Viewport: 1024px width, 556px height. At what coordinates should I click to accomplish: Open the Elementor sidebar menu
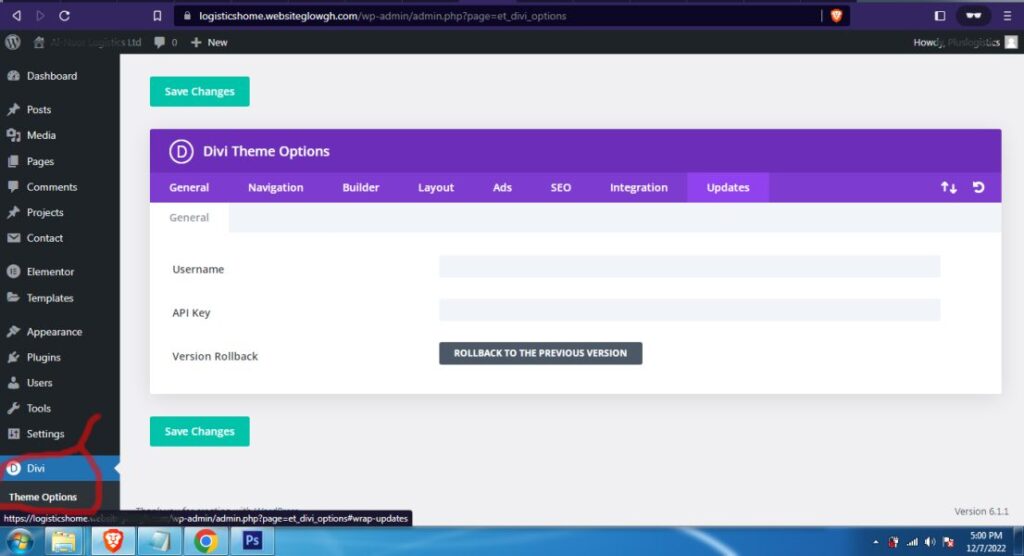50,272
